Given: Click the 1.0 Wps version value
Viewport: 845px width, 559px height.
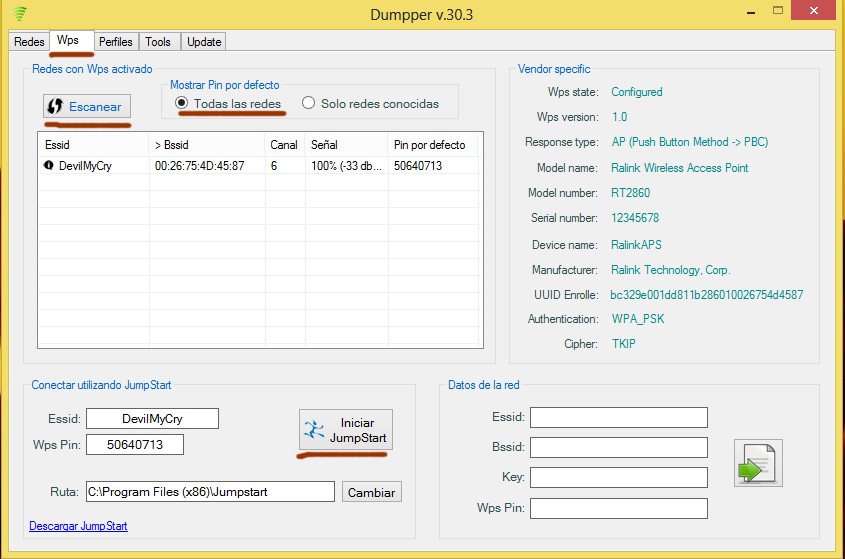Looking at the screenshot, I should [619, 116].
